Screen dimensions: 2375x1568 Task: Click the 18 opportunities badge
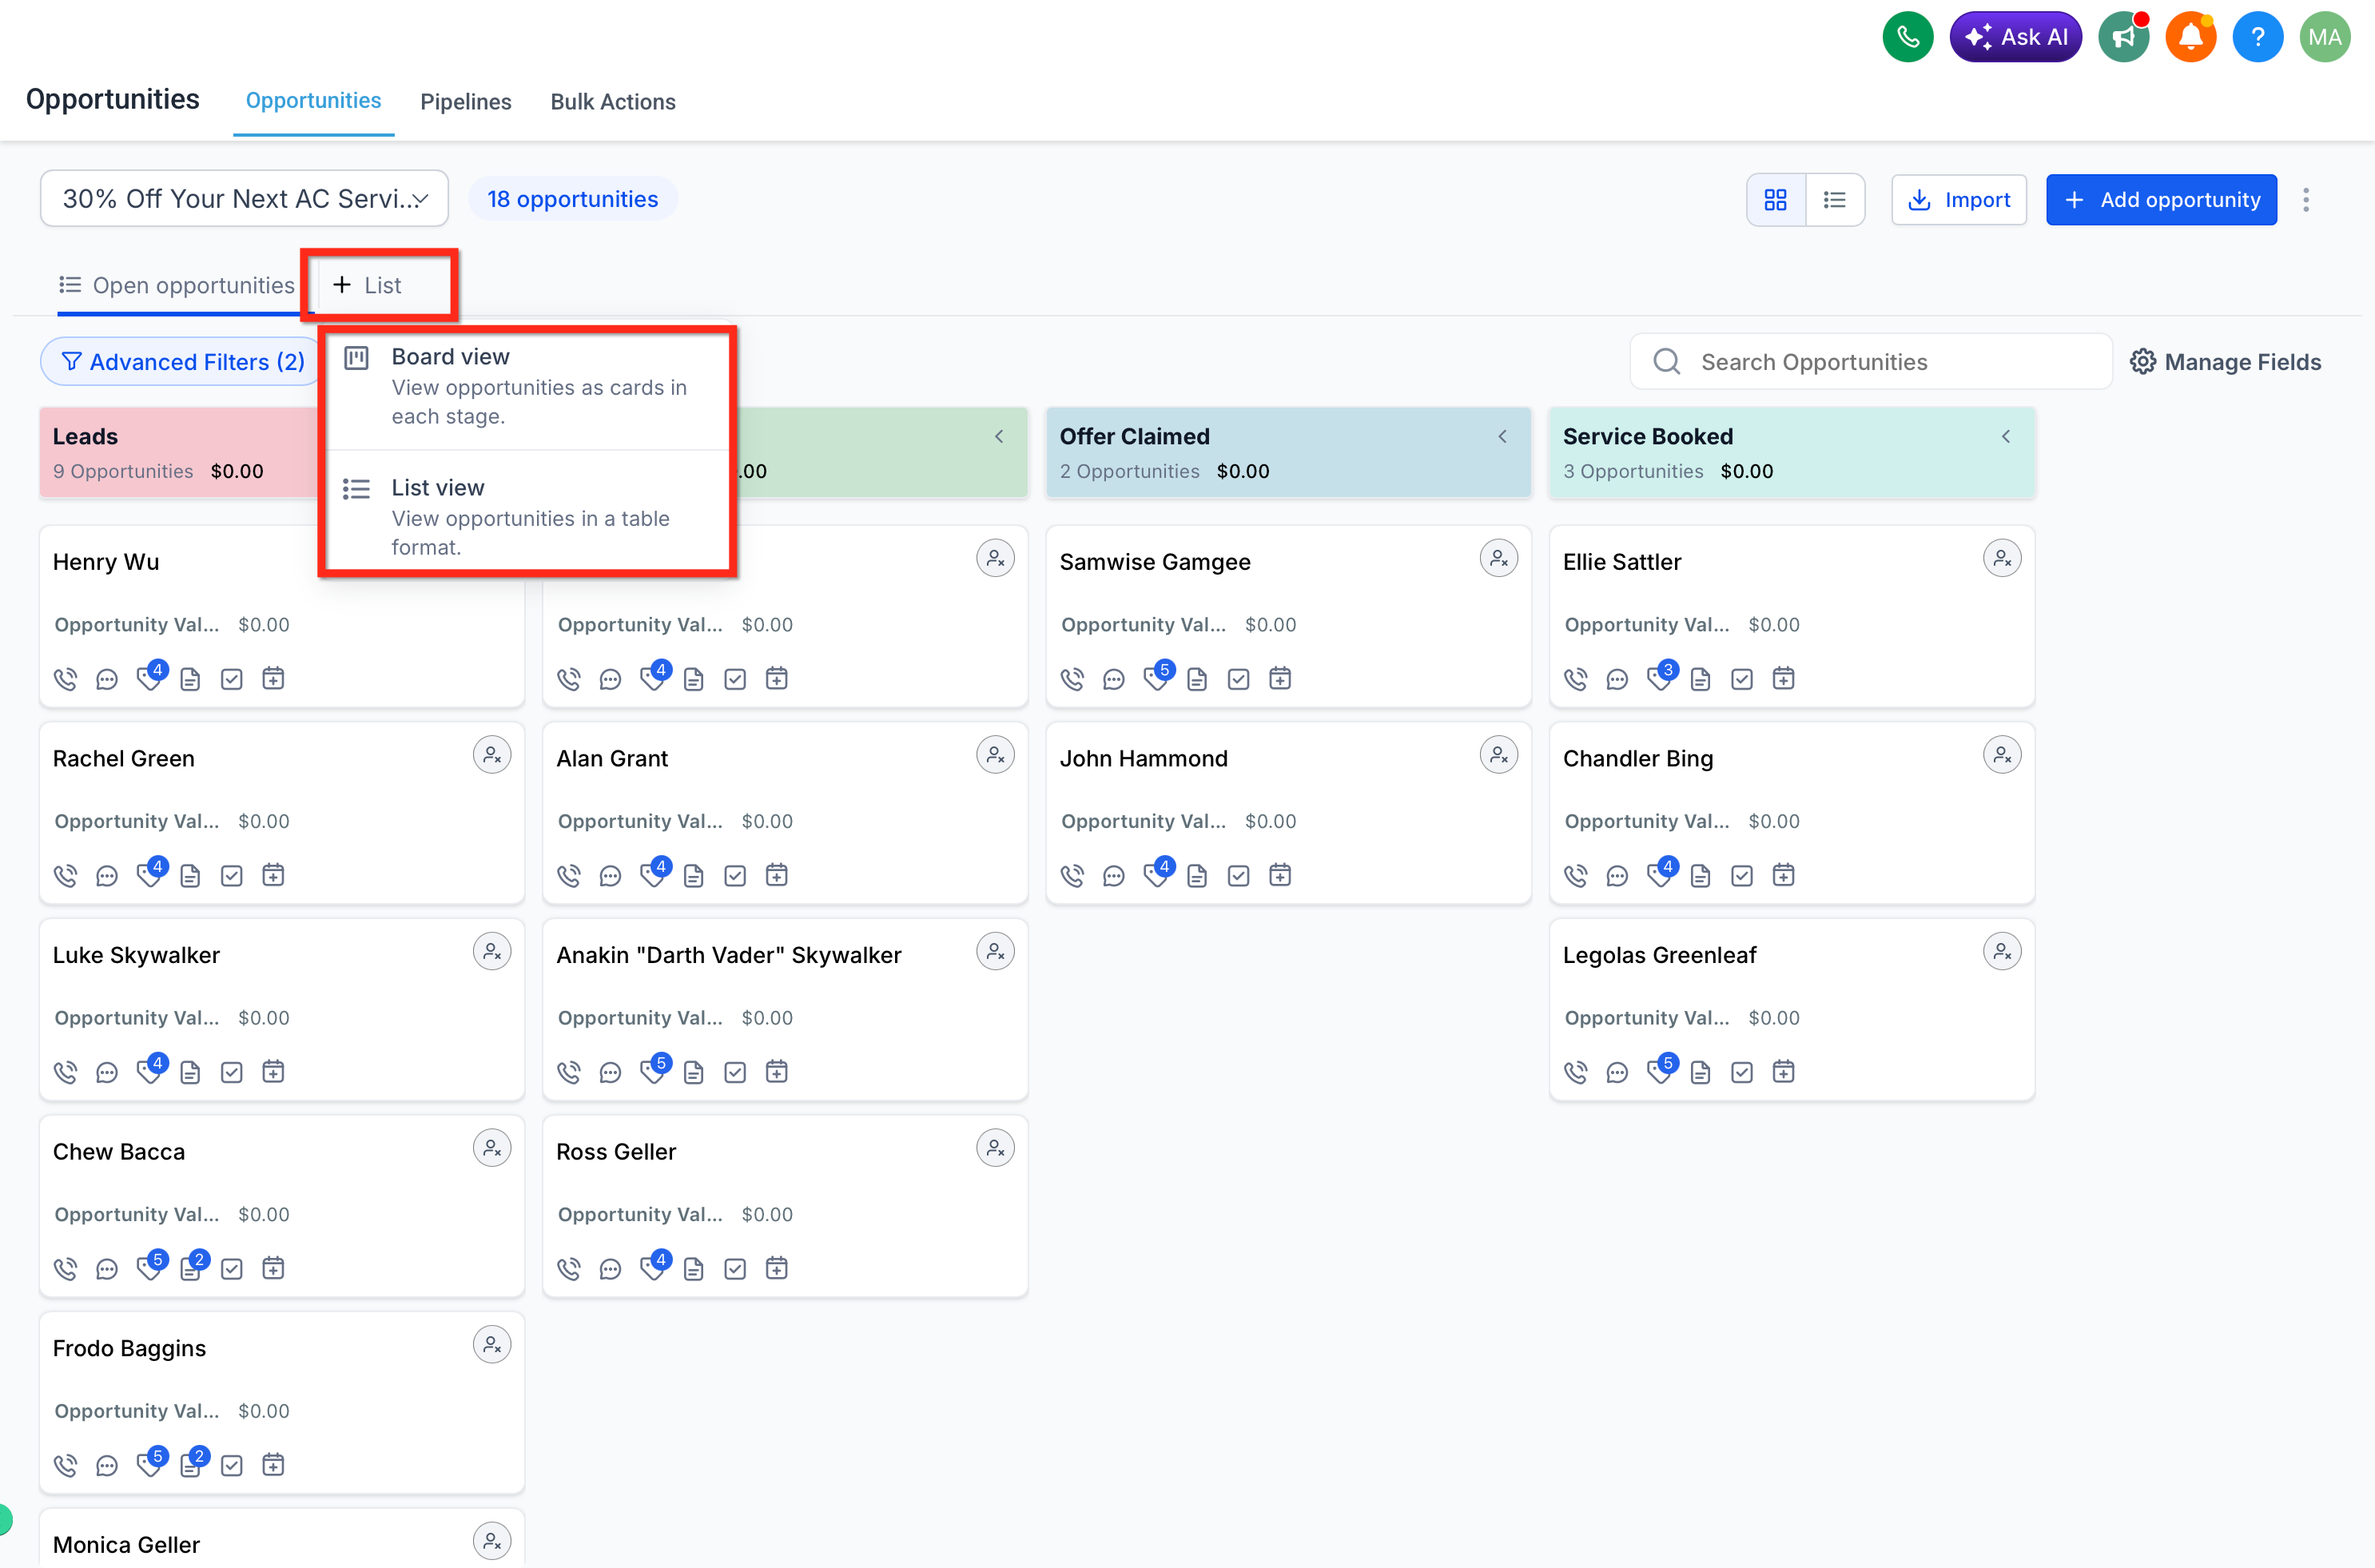click(x=572, y=199)
